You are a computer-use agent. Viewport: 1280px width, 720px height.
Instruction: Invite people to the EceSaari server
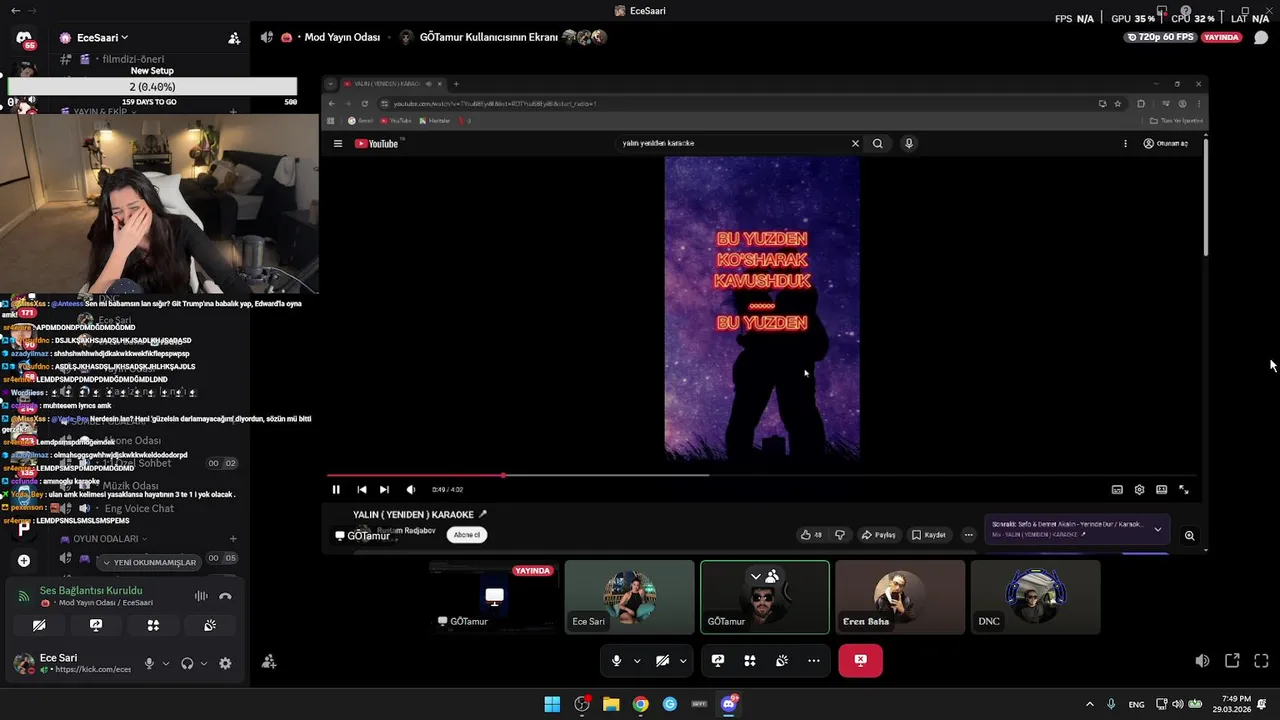click(234, 38)
